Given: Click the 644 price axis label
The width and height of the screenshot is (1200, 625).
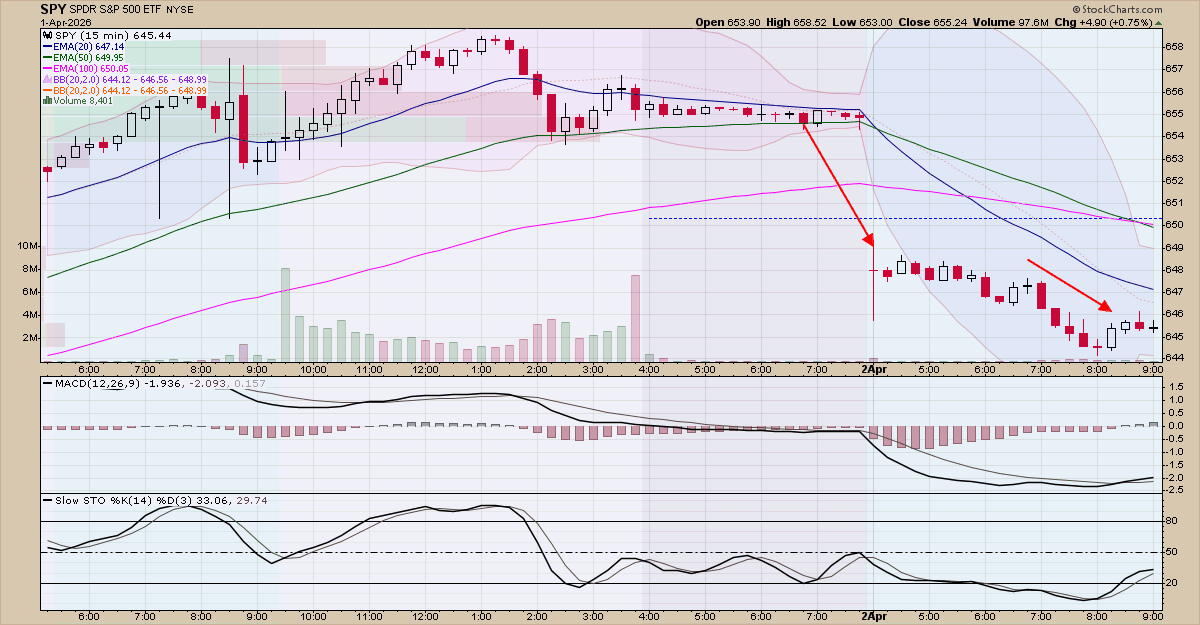Looking at the screenshot, I should click(1175, 357).
